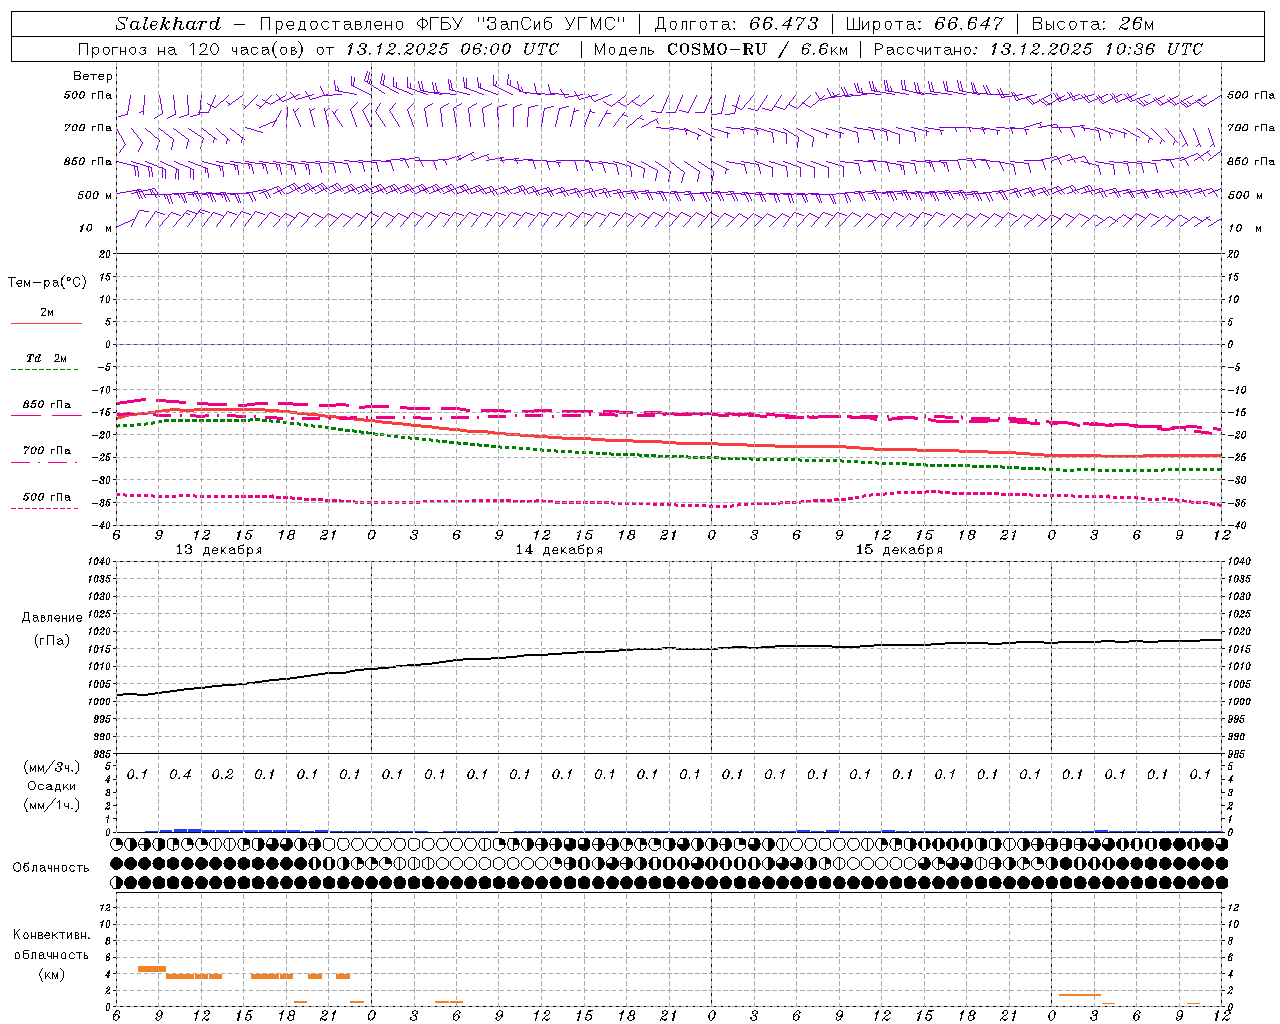Click the 0.4 precipitation value

click(180, 775)
